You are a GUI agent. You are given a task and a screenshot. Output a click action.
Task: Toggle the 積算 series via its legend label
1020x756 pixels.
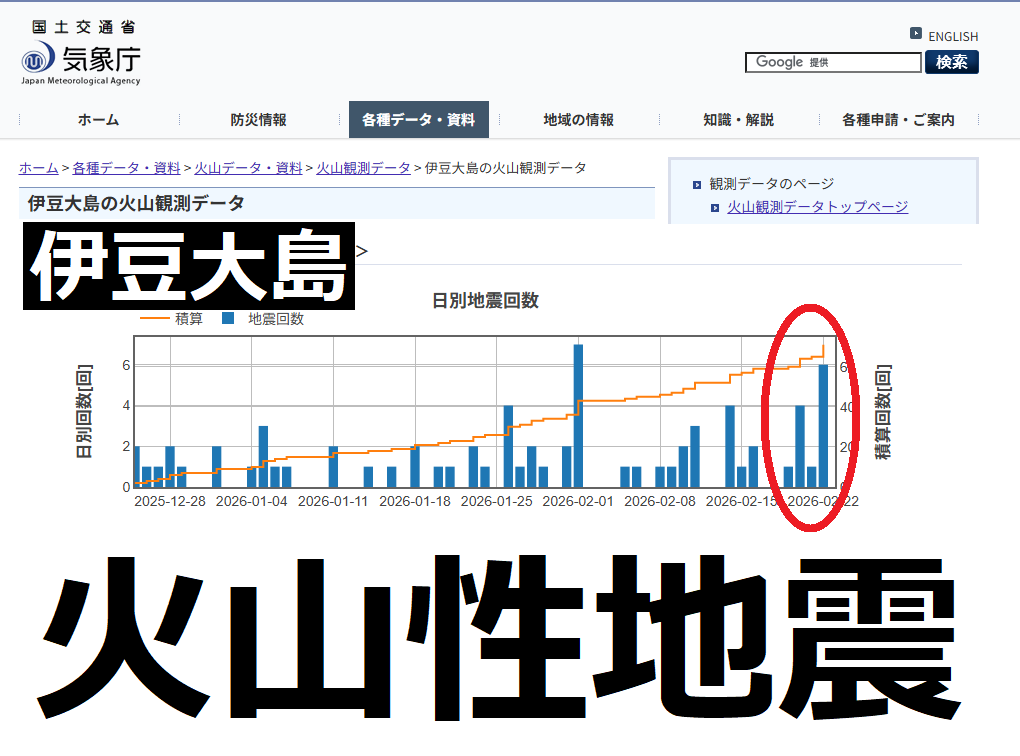click(x=189, y=319)
